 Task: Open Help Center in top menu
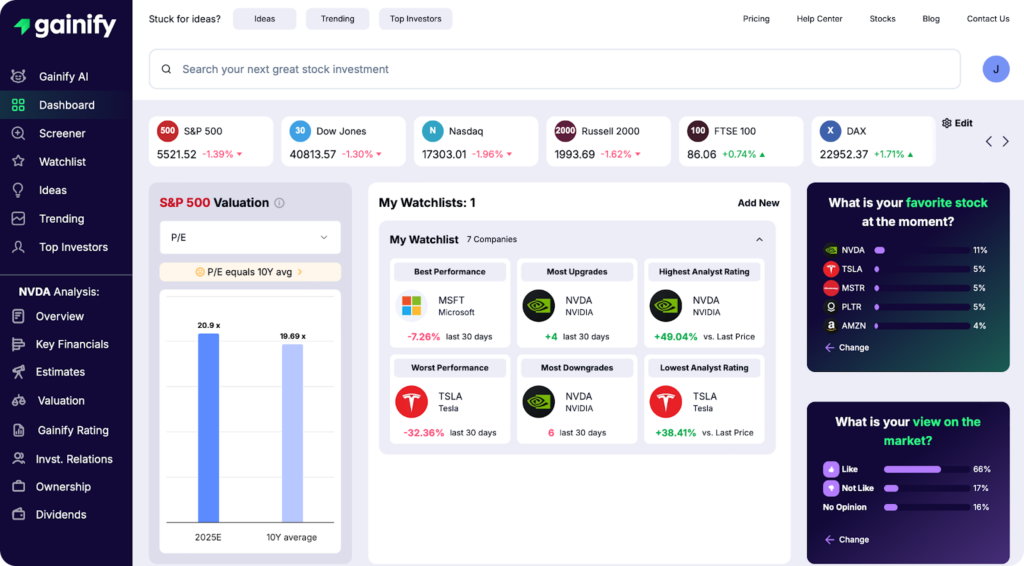820,19
